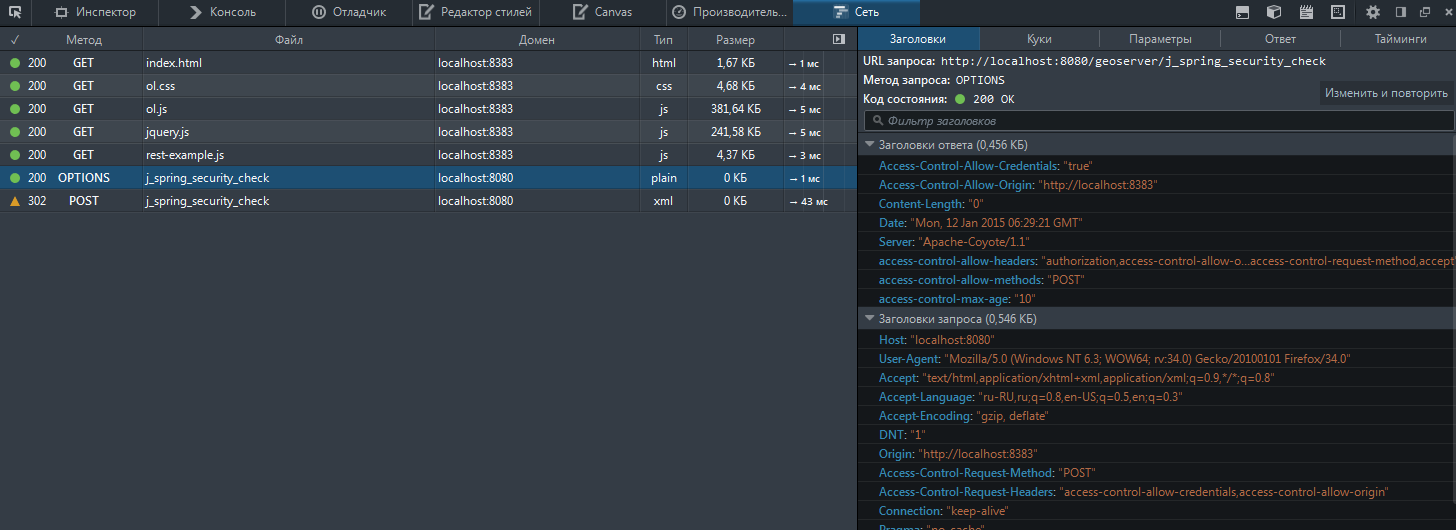Image resolution: width=1456 pixels, height=530 pixels.
Task: Click Access-Control-Allow-Credentials response header
Action: tap(1157, 166)
